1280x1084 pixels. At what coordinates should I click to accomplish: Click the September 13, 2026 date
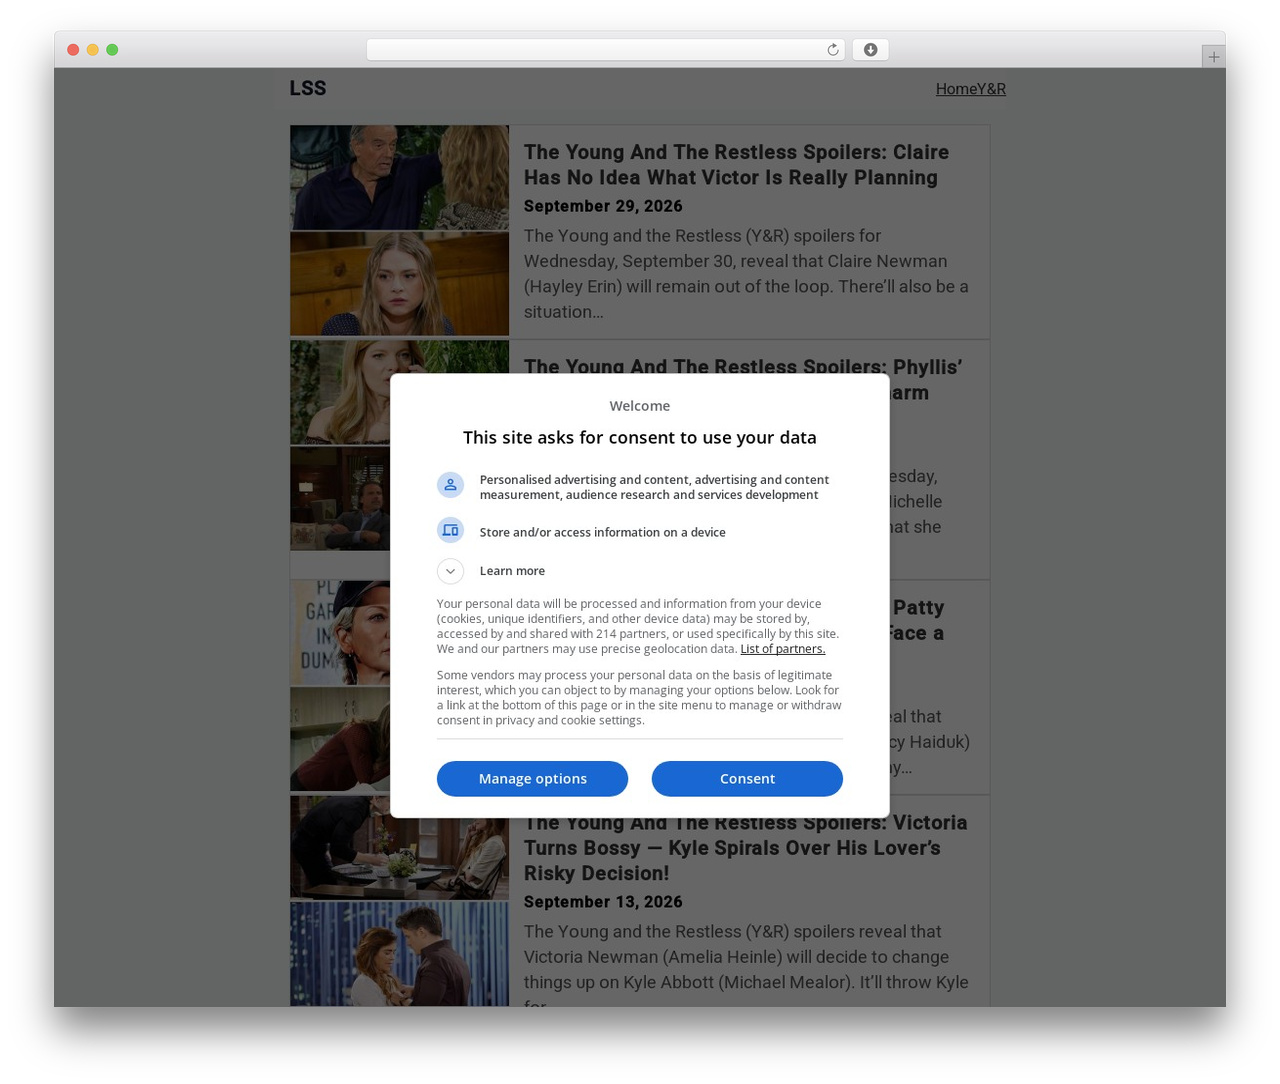click(x=603, y=902)
